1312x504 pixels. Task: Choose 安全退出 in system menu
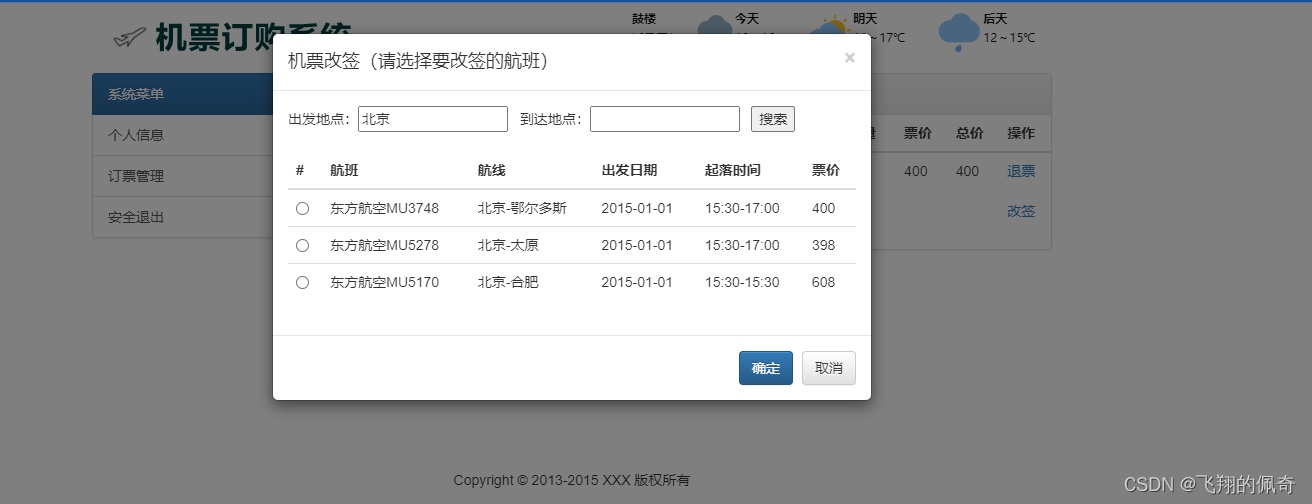(182, 217)
